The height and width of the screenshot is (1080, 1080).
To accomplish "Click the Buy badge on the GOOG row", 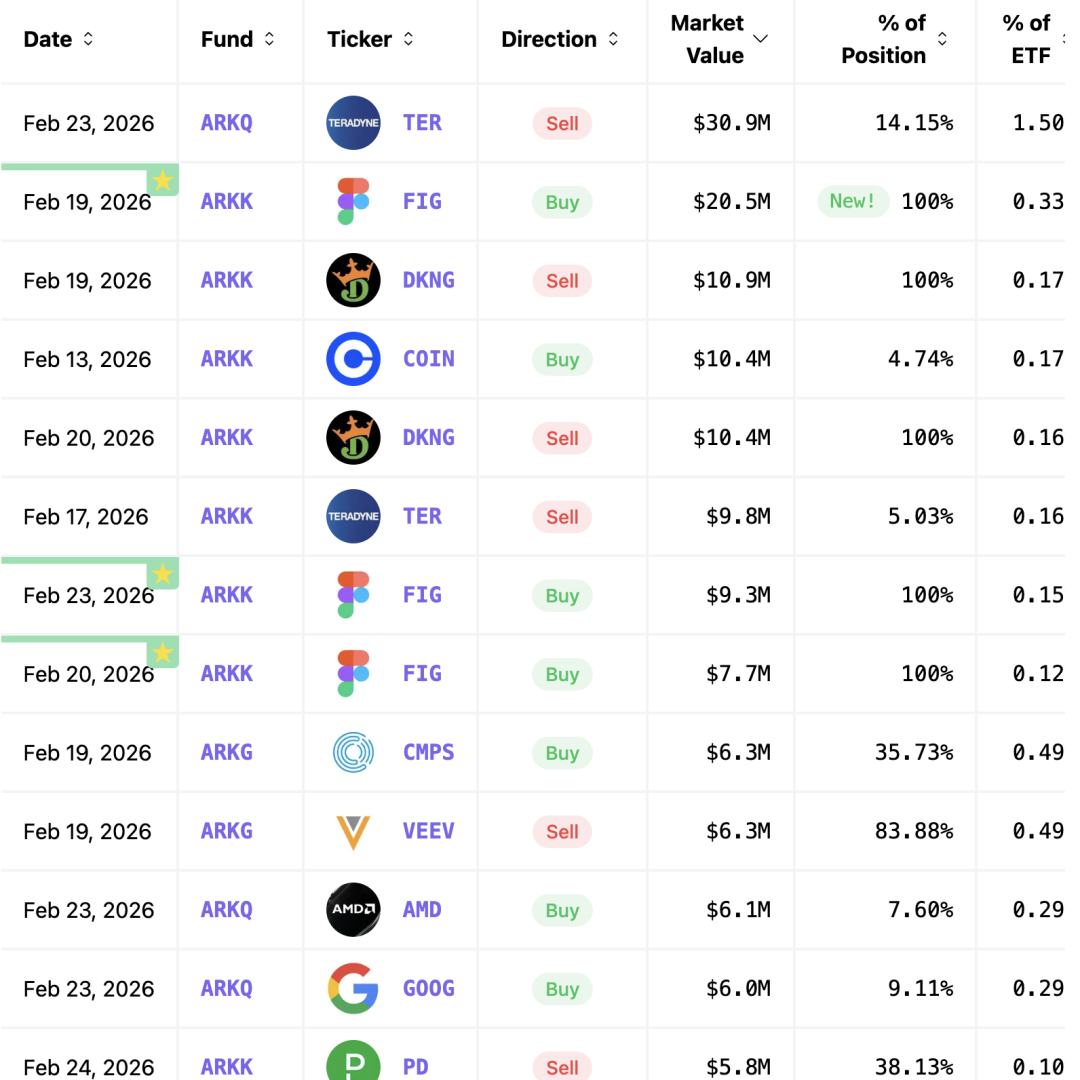I will [x=562, y=989].
